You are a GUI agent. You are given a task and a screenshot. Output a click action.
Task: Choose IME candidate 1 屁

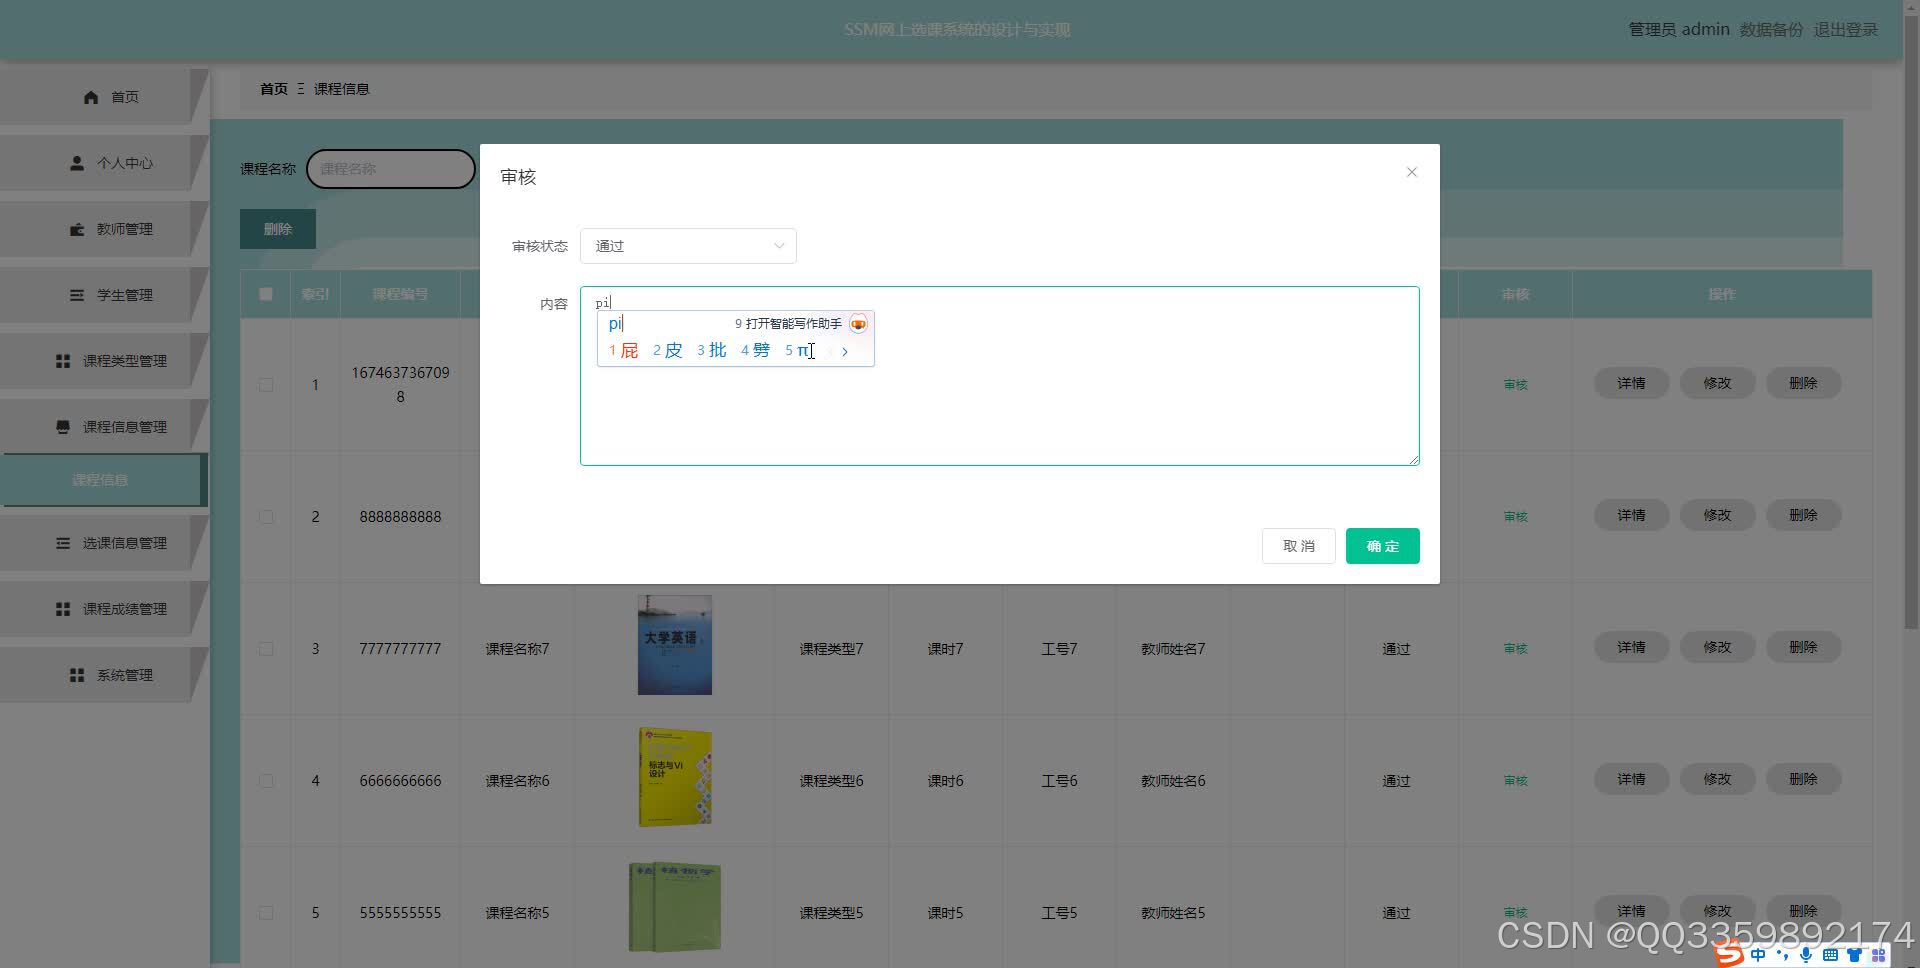(x=623, y=351)
